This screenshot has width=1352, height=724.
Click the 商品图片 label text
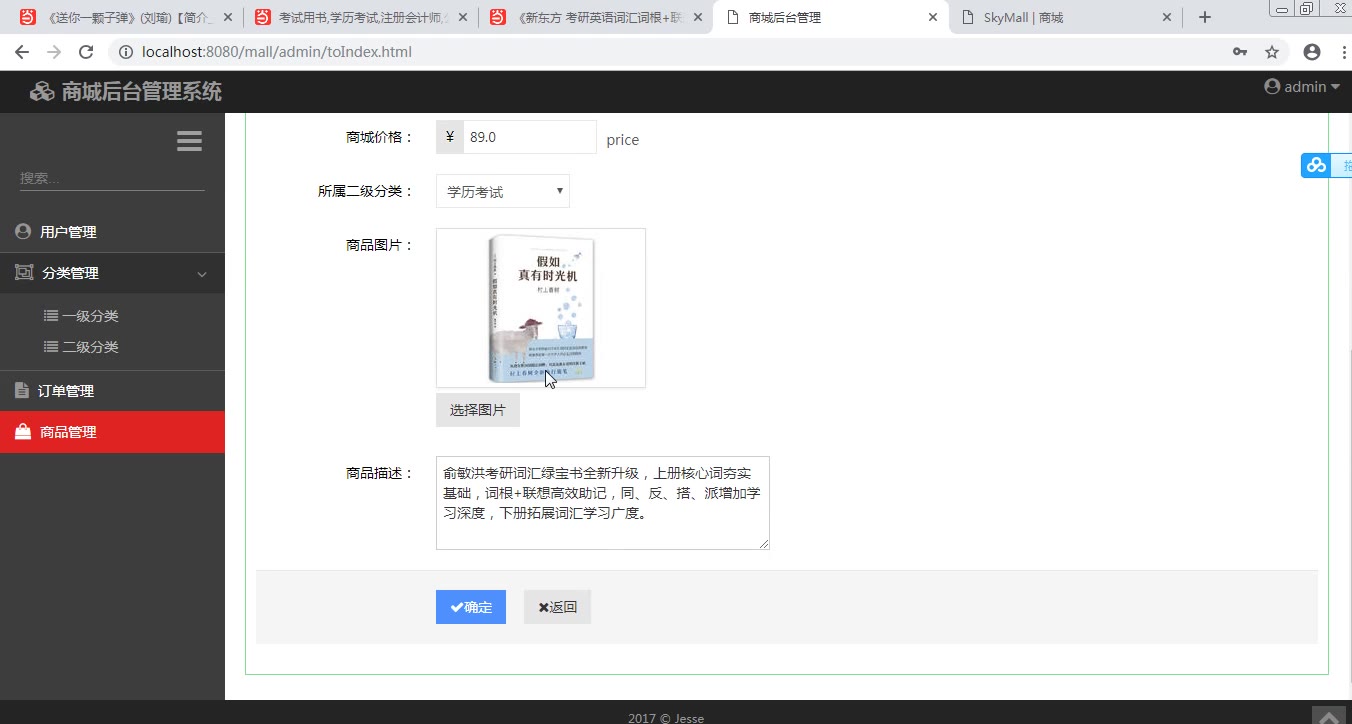(379, 244)
